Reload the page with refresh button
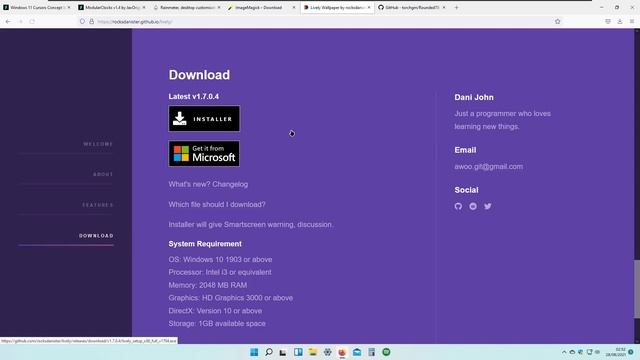 [32, 22]
